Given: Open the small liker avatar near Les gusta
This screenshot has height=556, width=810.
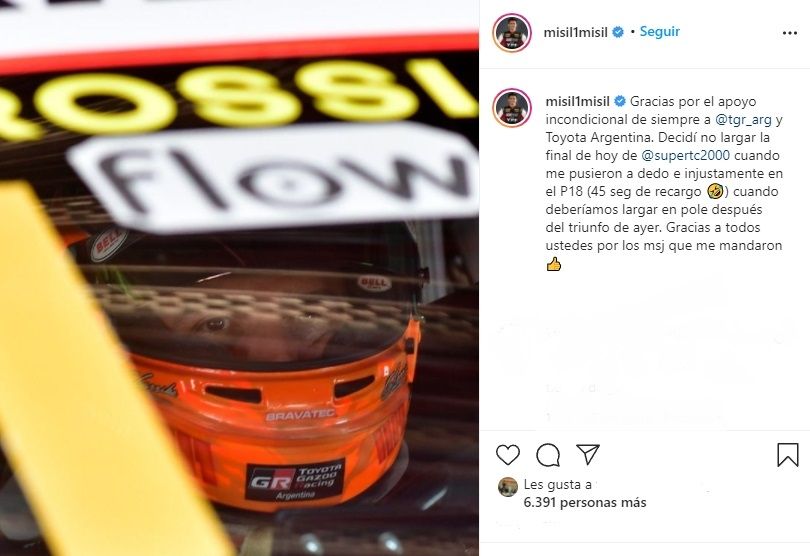Looking at the screenshot, I should 508,487.
